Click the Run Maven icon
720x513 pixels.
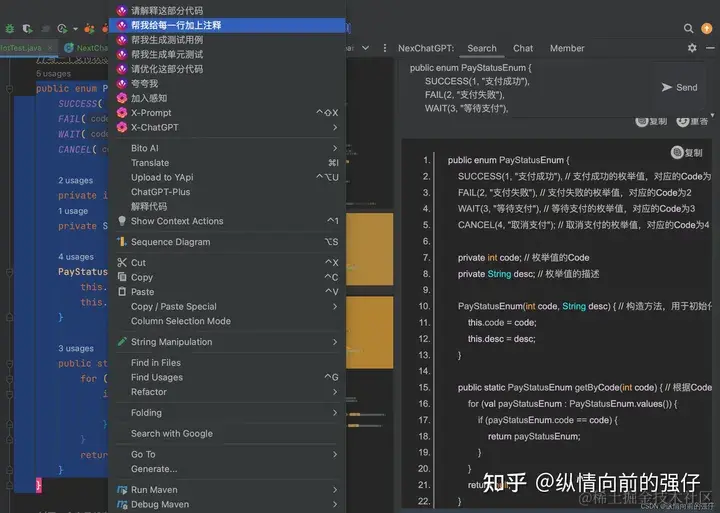[122, 490]
